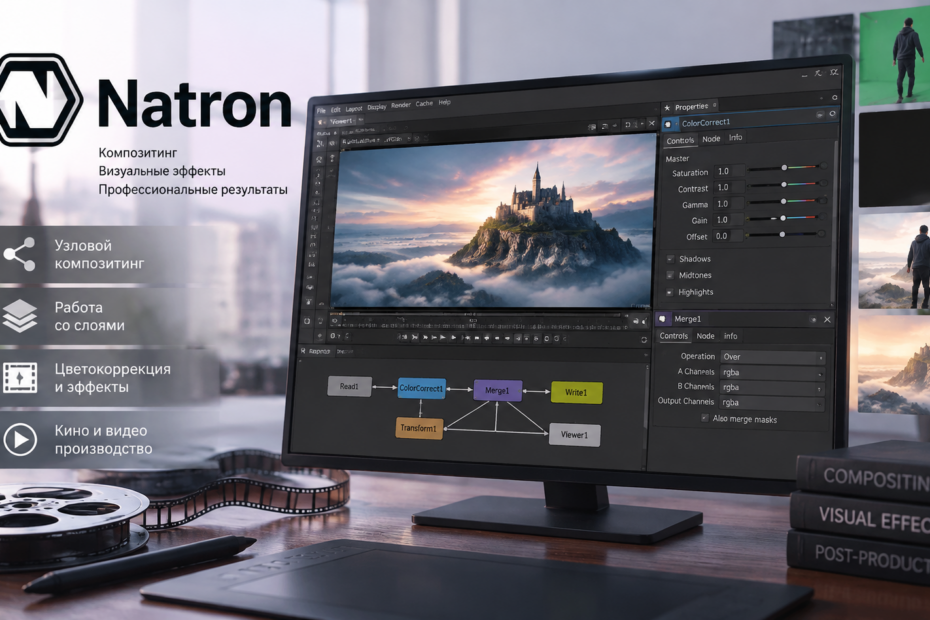Adjust the Contrast slider handle
This screenshot has width=930, height=620.
point(784,185)
